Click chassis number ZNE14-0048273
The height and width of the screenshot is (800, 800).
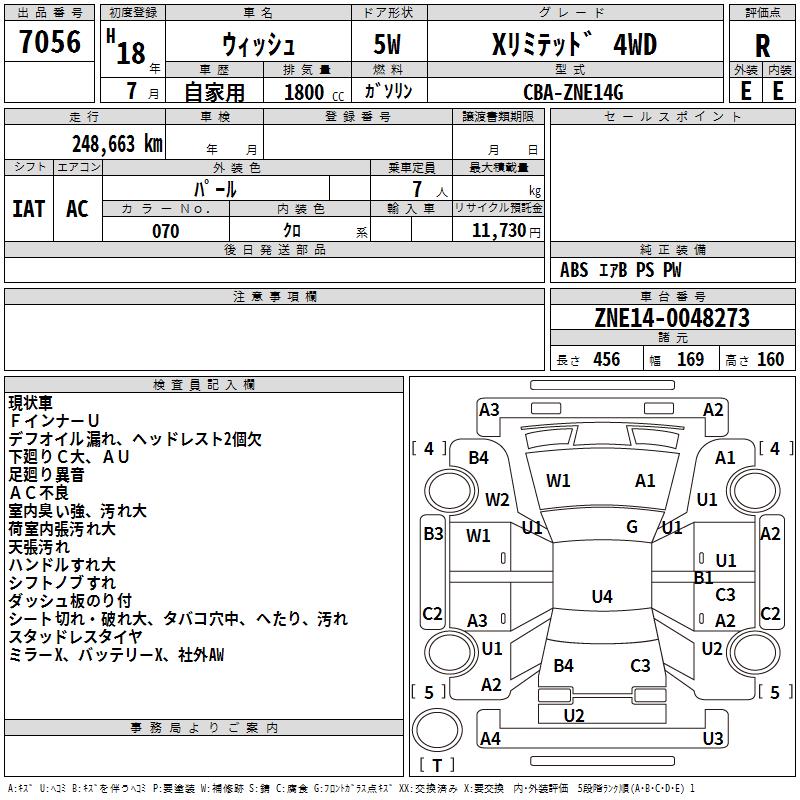[672, 318]
